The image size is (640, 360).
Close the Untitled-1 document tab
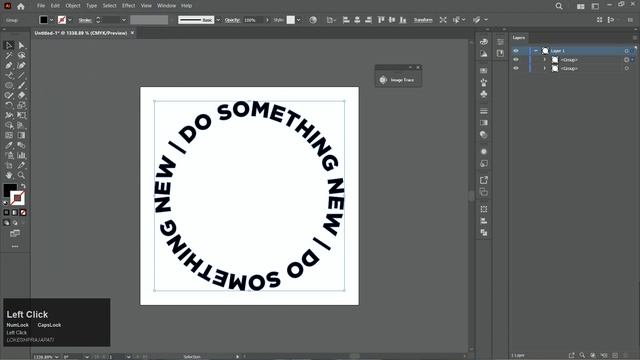[x=132, y=33]
